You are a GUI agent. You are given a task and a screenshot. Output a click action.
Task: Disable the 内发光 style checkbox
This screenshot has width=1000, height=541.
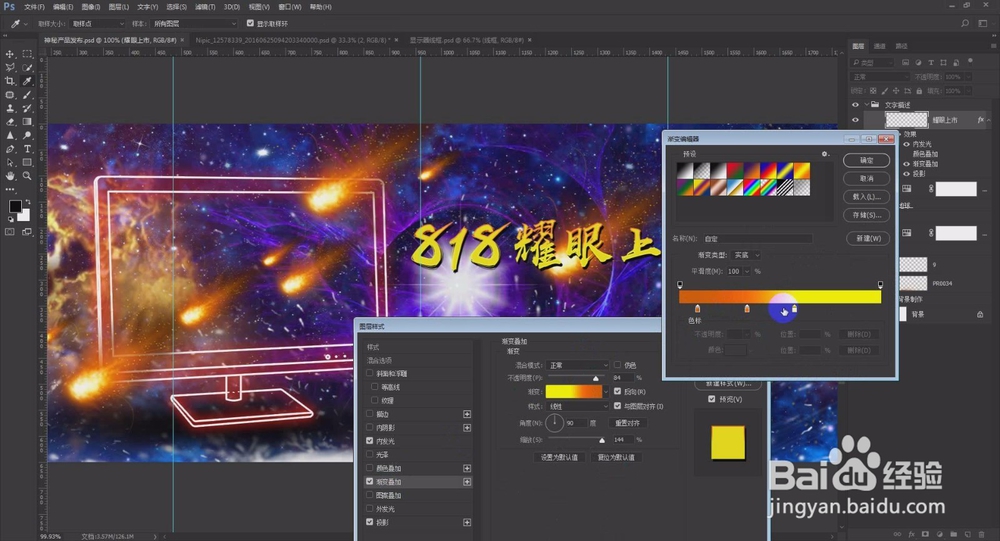[x=369, y=441]
